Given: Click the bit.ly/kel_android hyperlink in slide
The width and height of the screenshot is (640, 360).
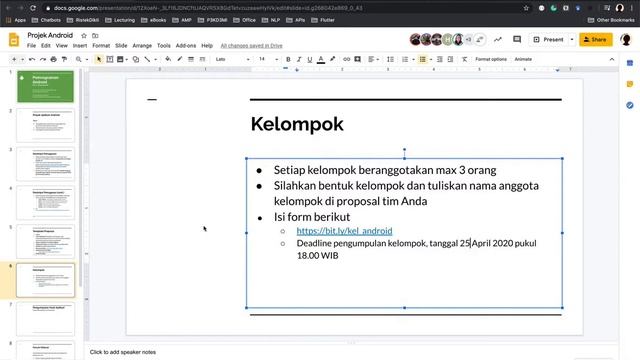Looking at the screenshot, I should (344, 231).
